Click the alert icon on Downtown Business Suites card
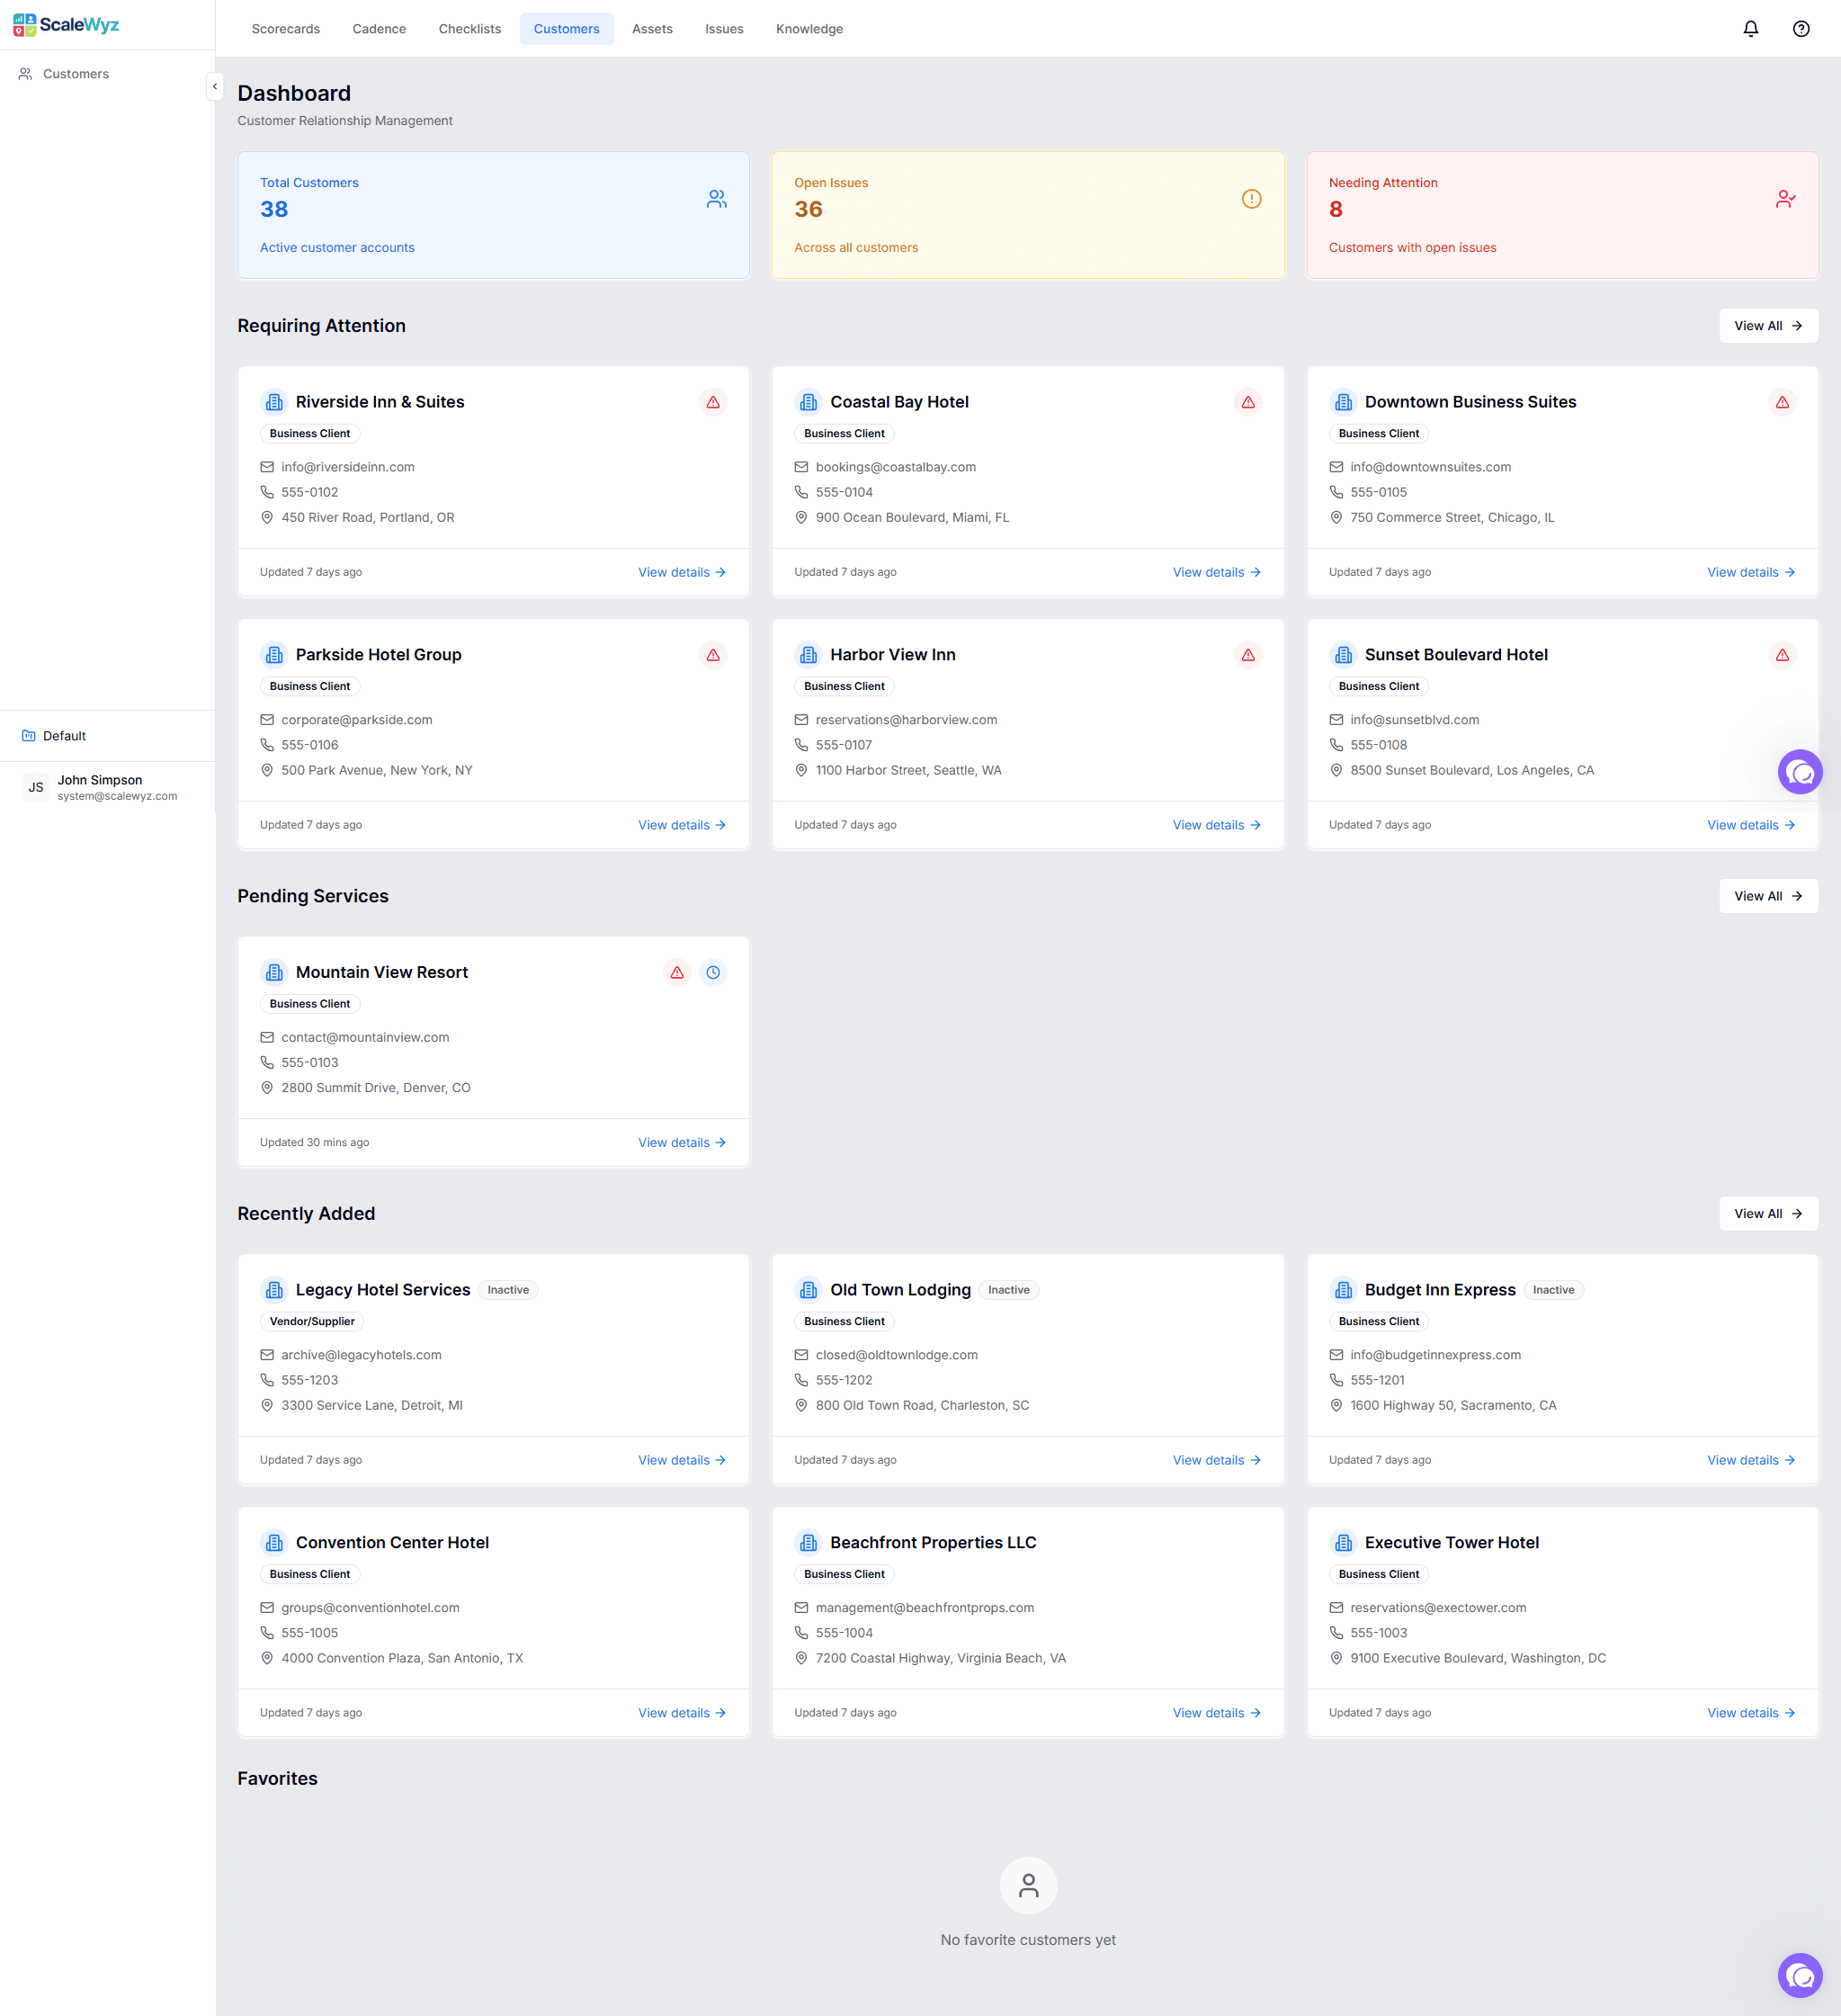 tap(1782, 402)
